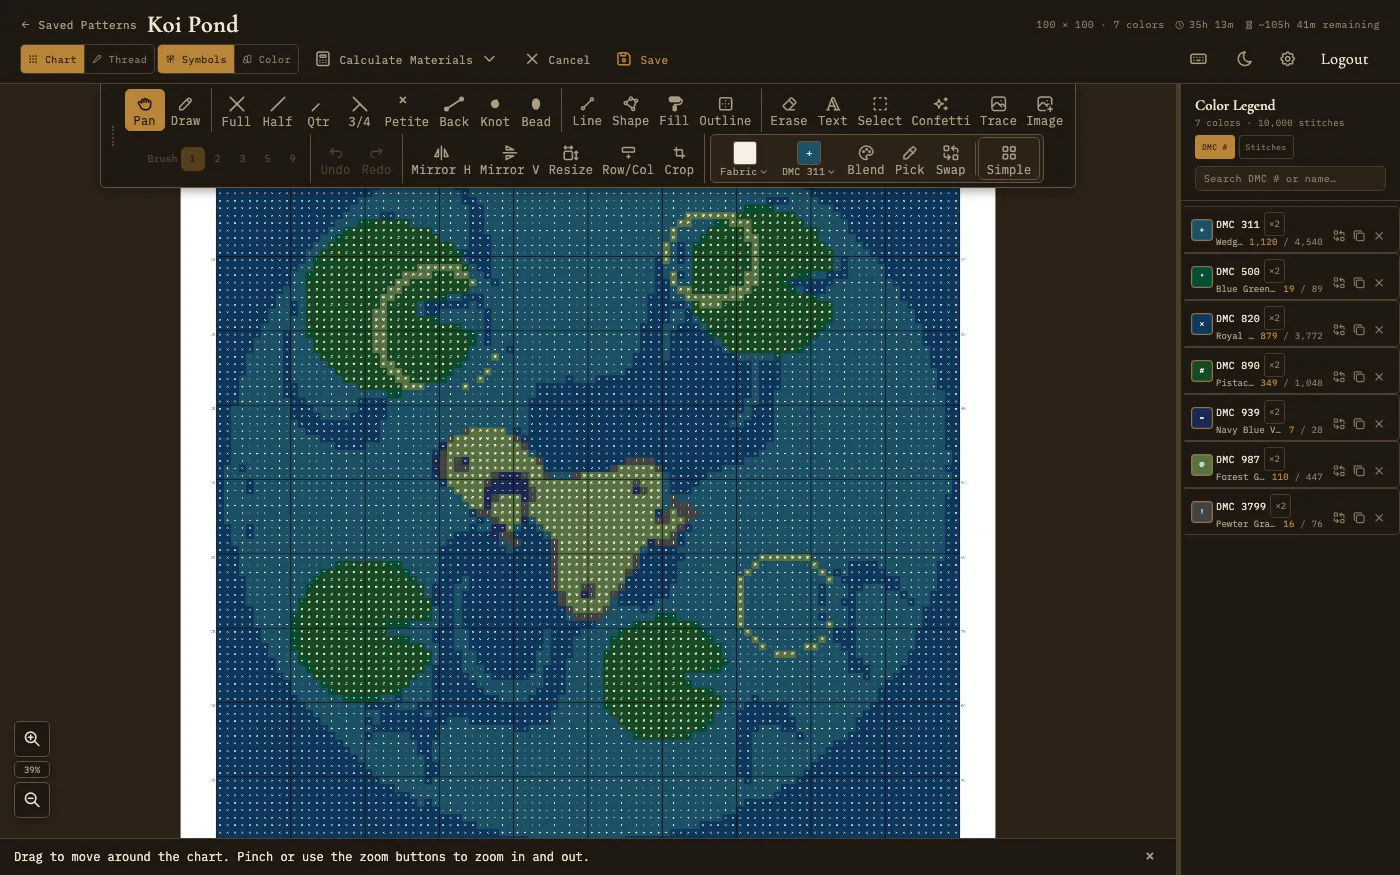1400x875 pixels.
Task: Select the Fill bucket tool
Action: point(674,110)
